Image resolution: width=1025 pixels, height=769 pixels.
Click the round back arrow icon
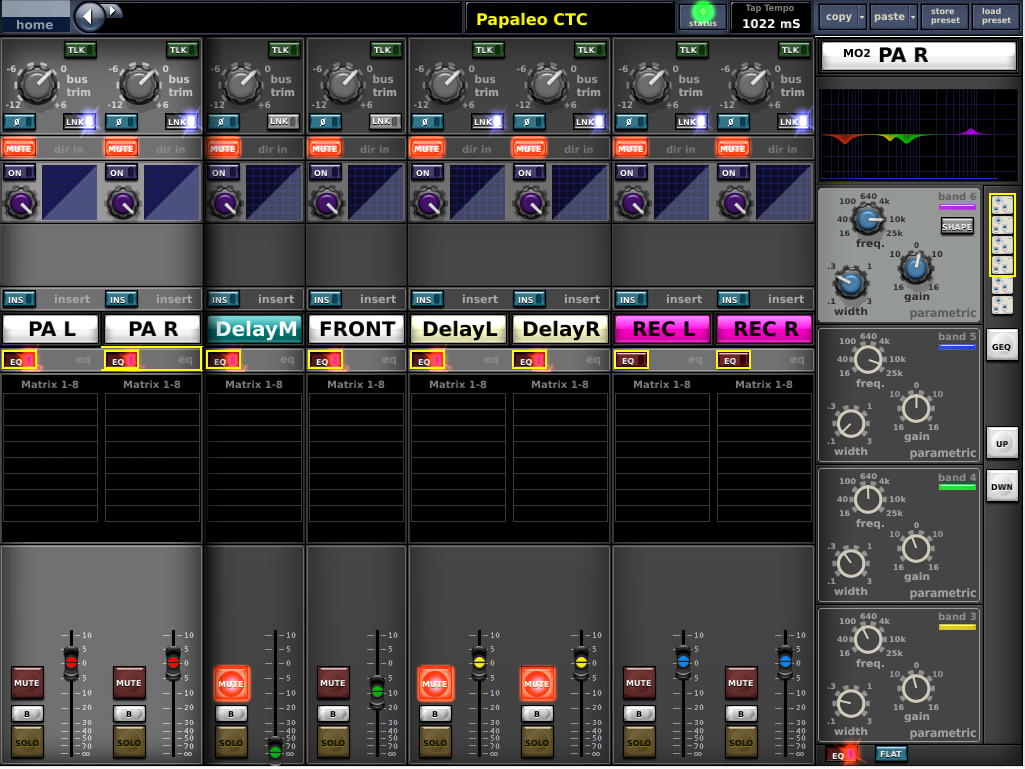(x=90, y=17)
